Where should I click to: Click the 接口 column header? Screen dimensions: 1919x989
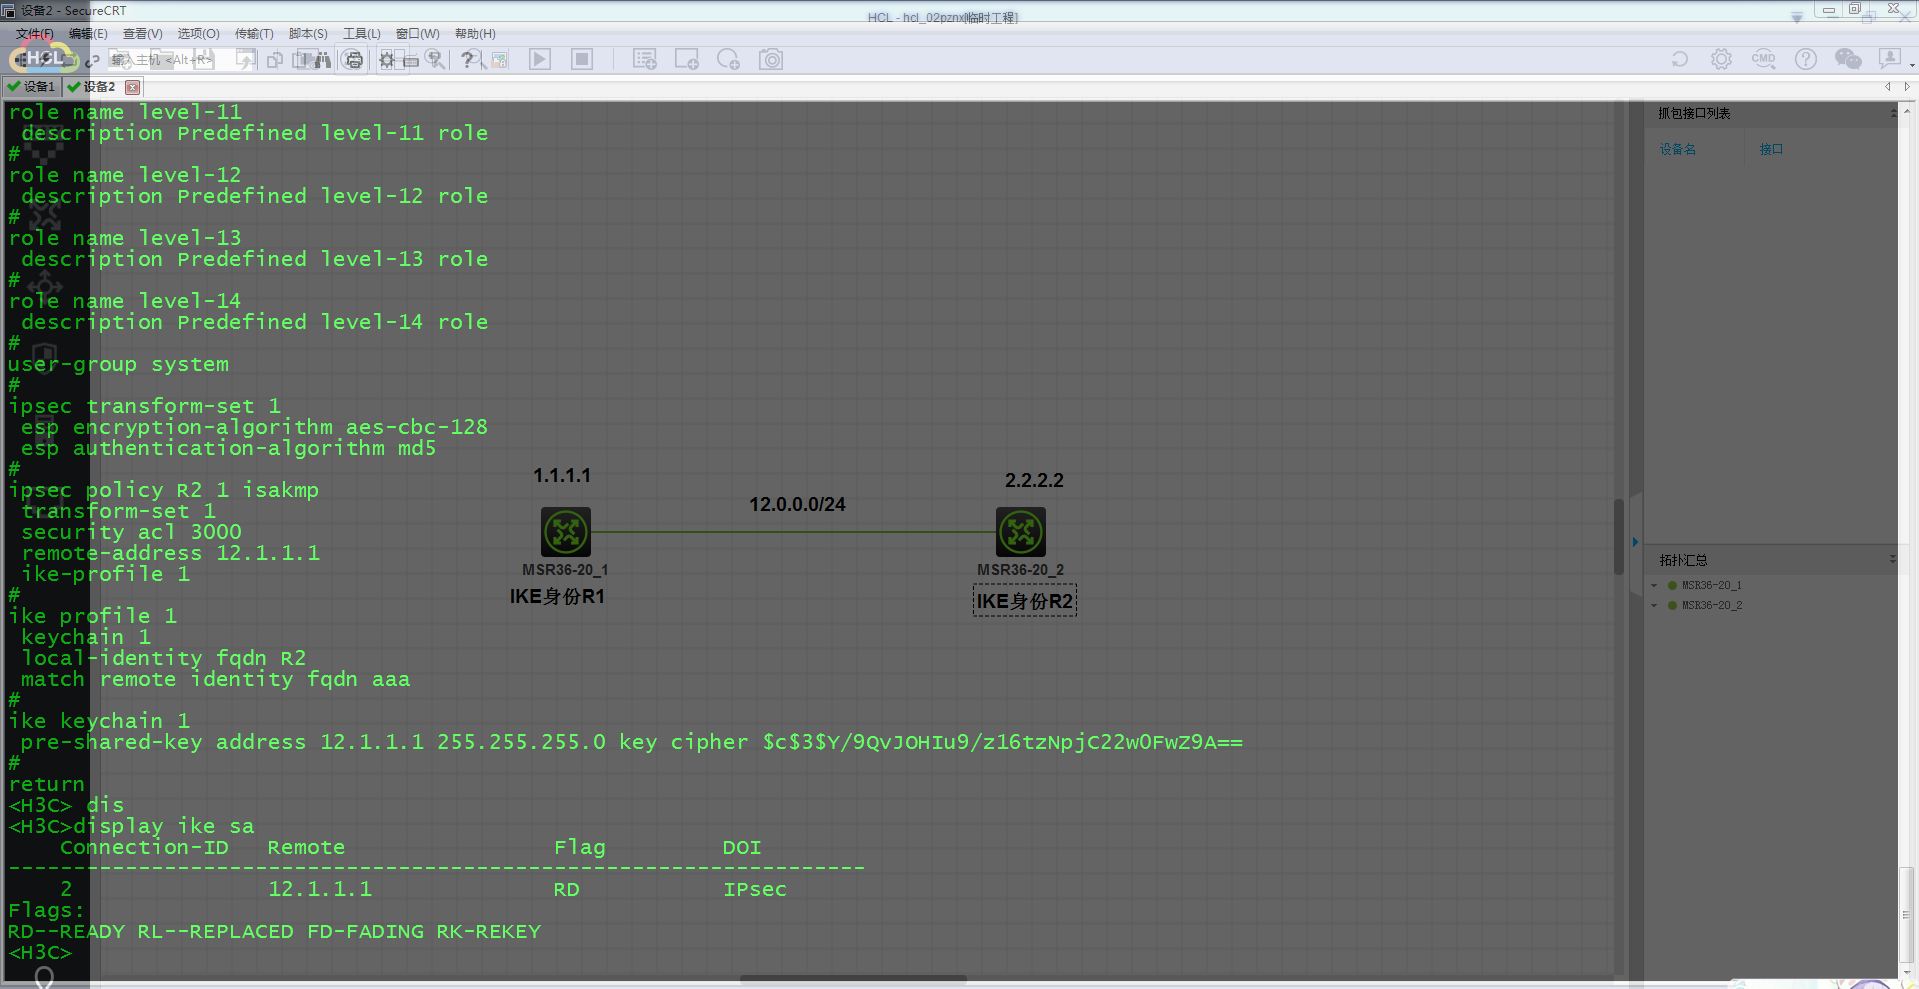click(1771, 149)
